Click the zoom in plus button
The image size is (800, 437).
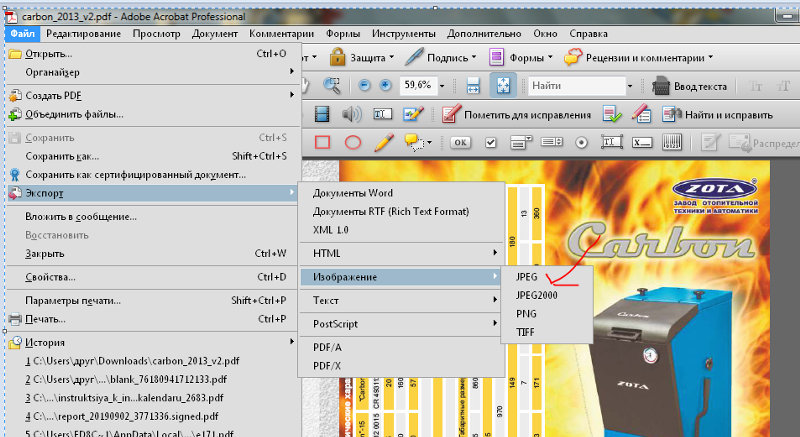[385, 86]
